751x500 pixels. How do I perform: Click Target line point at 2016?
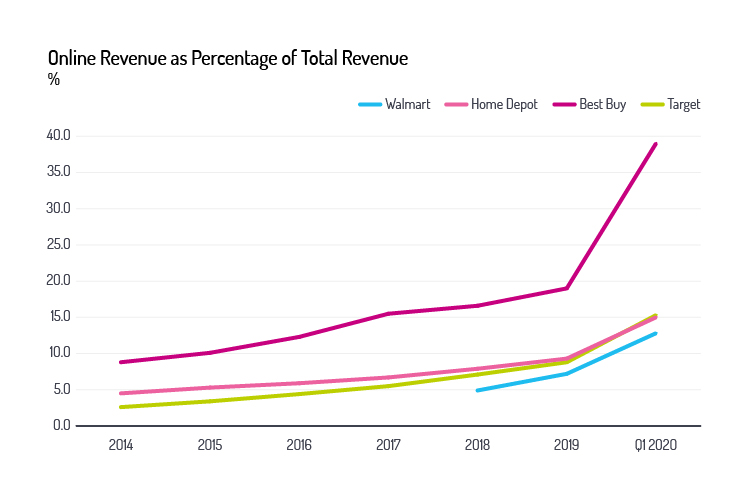[299, 394]
